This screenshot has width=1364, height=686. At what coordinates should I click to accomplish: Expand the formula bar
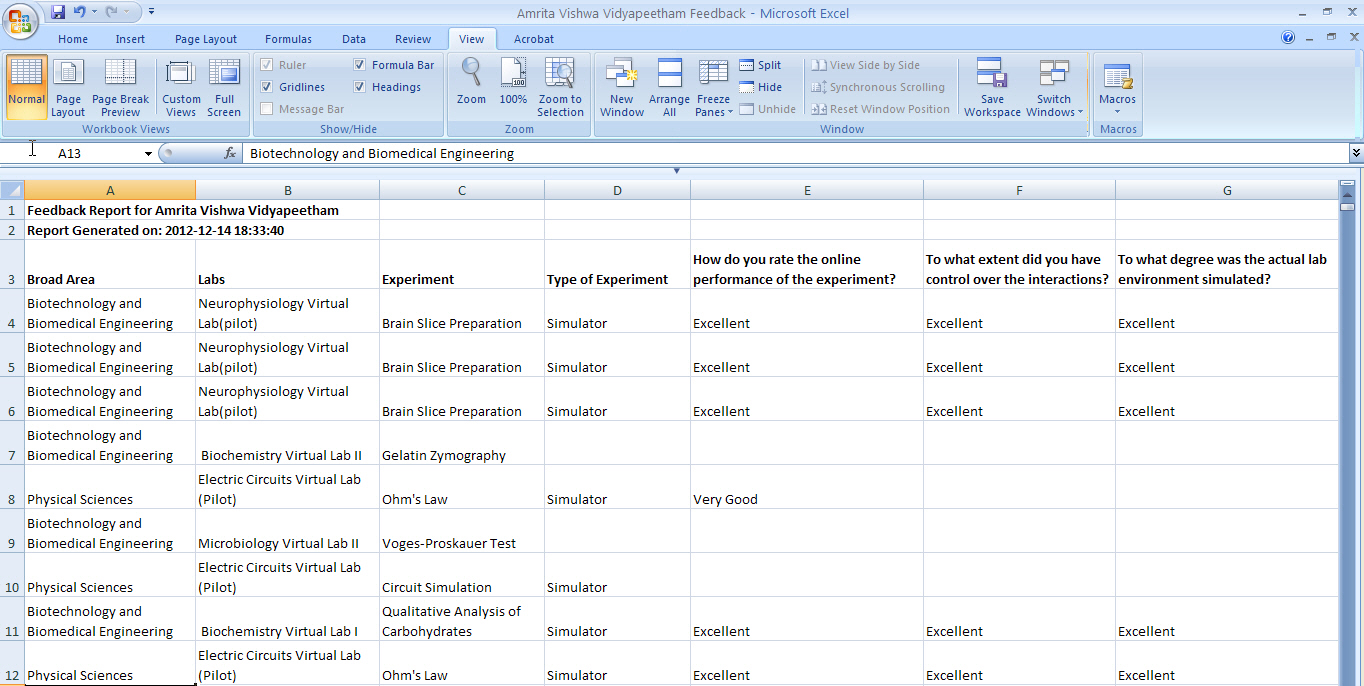point(1356,153)
